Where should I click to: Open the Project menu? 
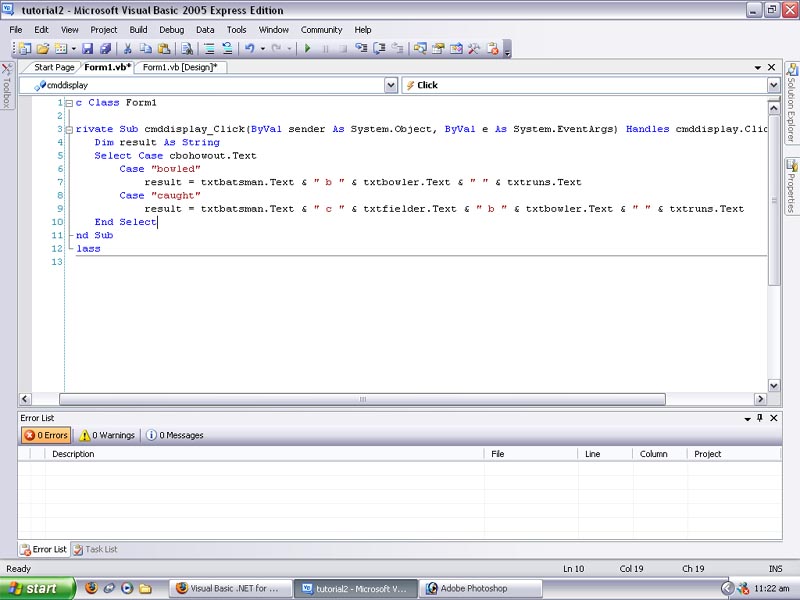pos(104,30)
